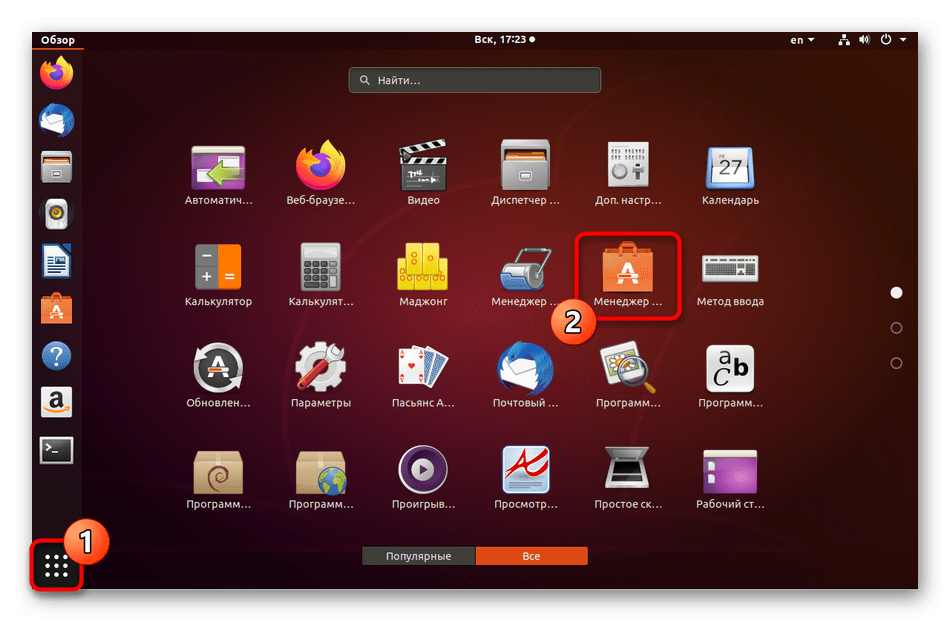The width and height of the screenshot is (950, 622).
Task: Click Обзор activities button
Action: 58,40
